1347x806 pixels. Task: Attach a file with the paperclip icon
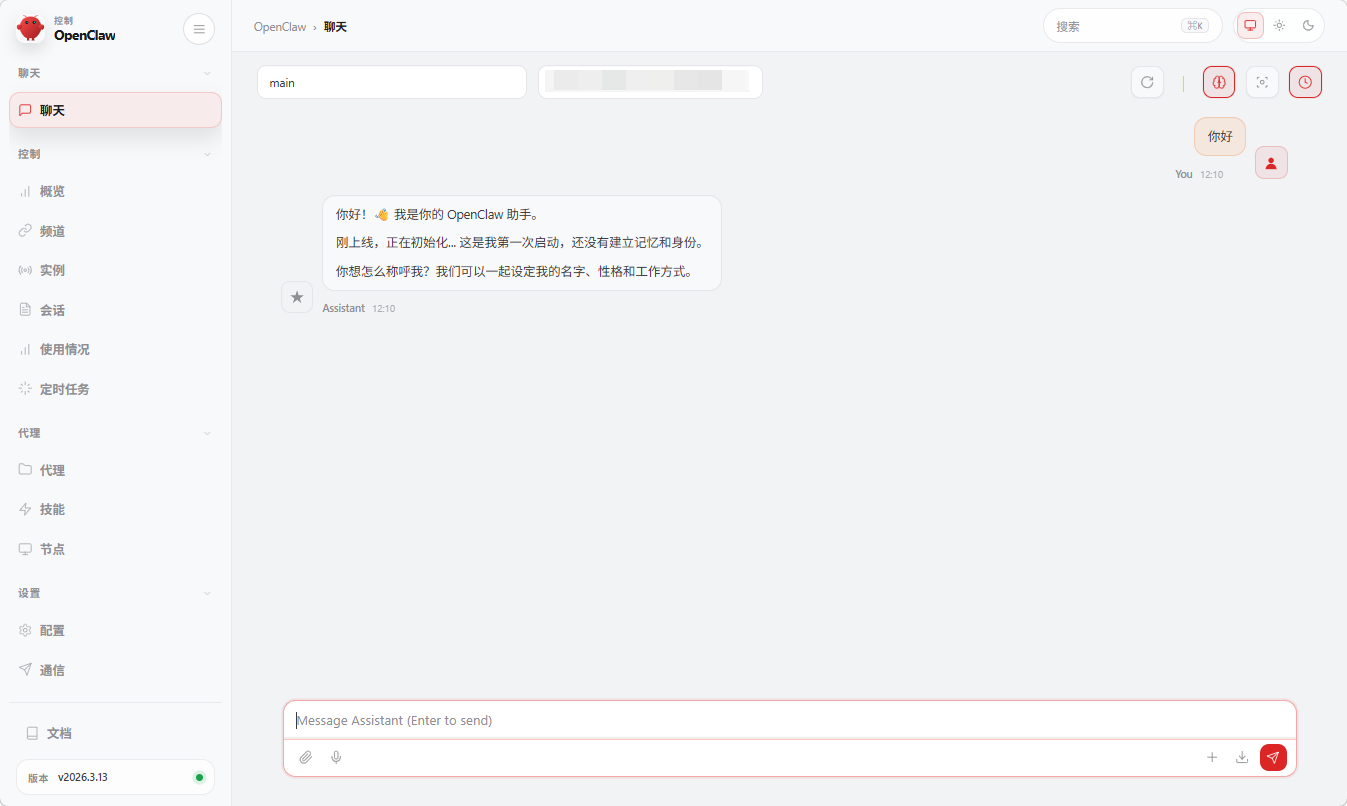[x=306, y=757]
